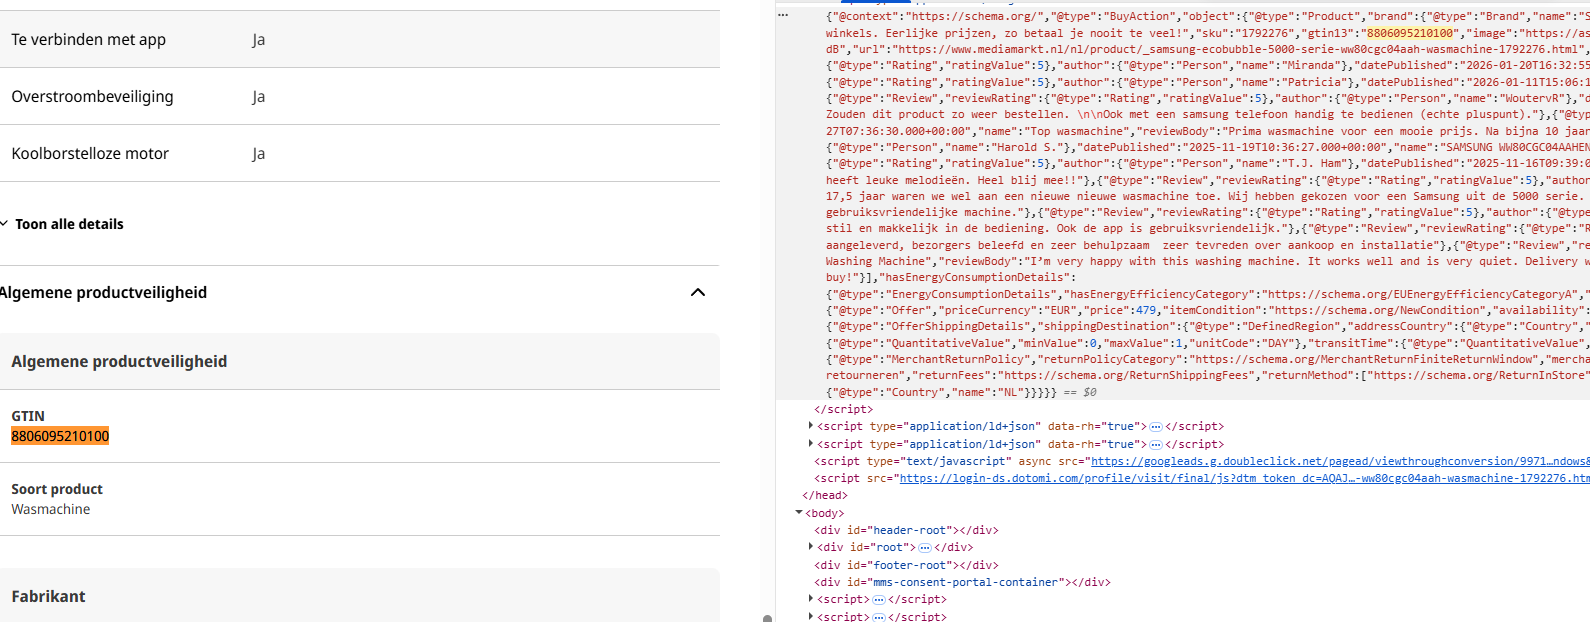
Task: Expand the second application/ld+json script triangle
Action: tap(810, 444)
